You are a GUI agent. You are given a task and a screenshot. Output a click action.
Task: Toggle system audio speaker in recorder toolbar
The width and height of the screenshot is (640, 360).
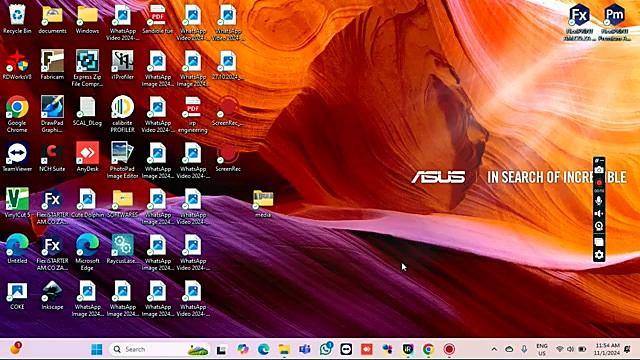(599, 213)
